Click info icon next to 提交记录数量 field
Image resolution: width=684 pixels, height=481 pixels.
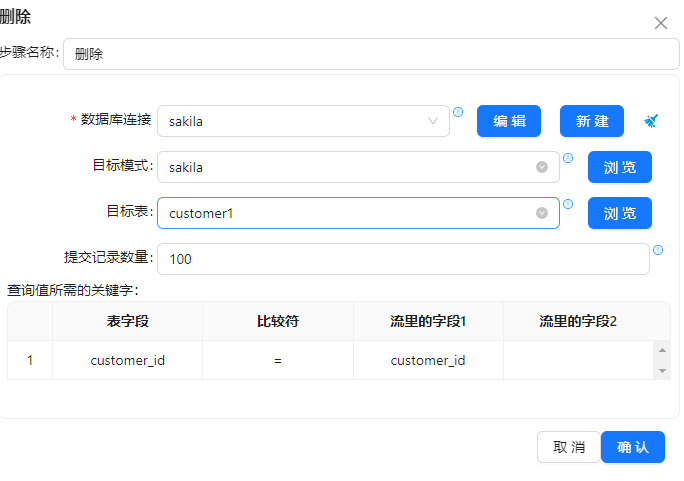658,250
